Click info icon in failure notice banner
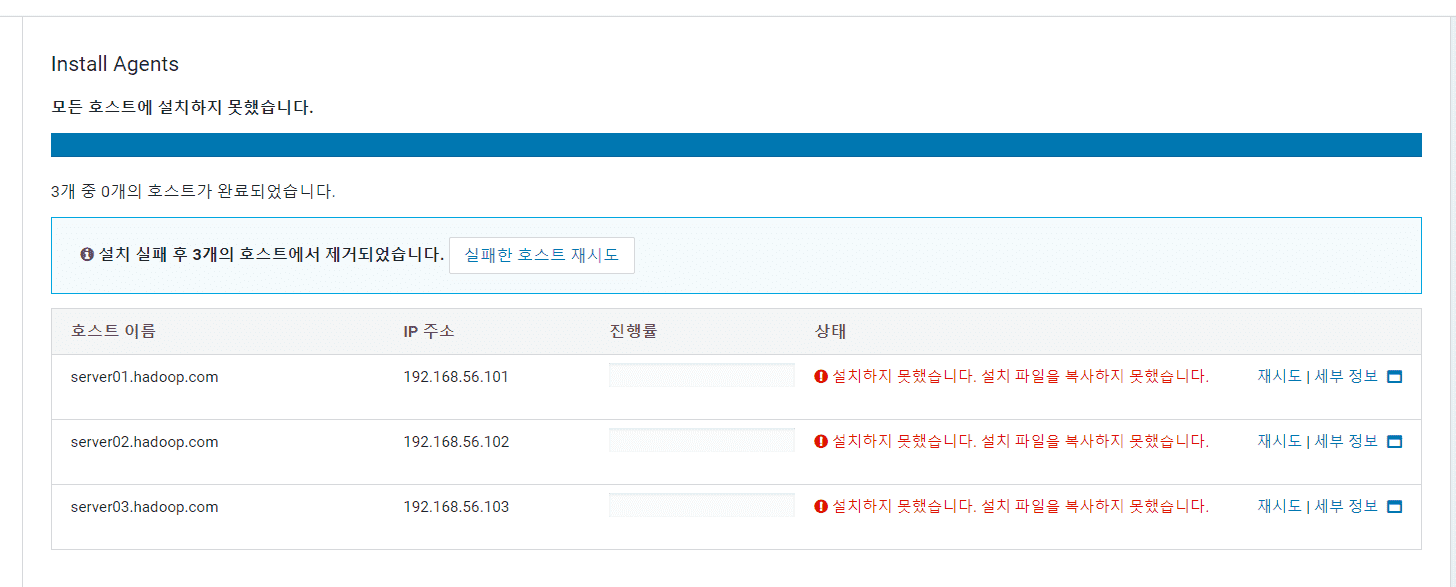The image size is (1456, 587). (x=87, y=255)
